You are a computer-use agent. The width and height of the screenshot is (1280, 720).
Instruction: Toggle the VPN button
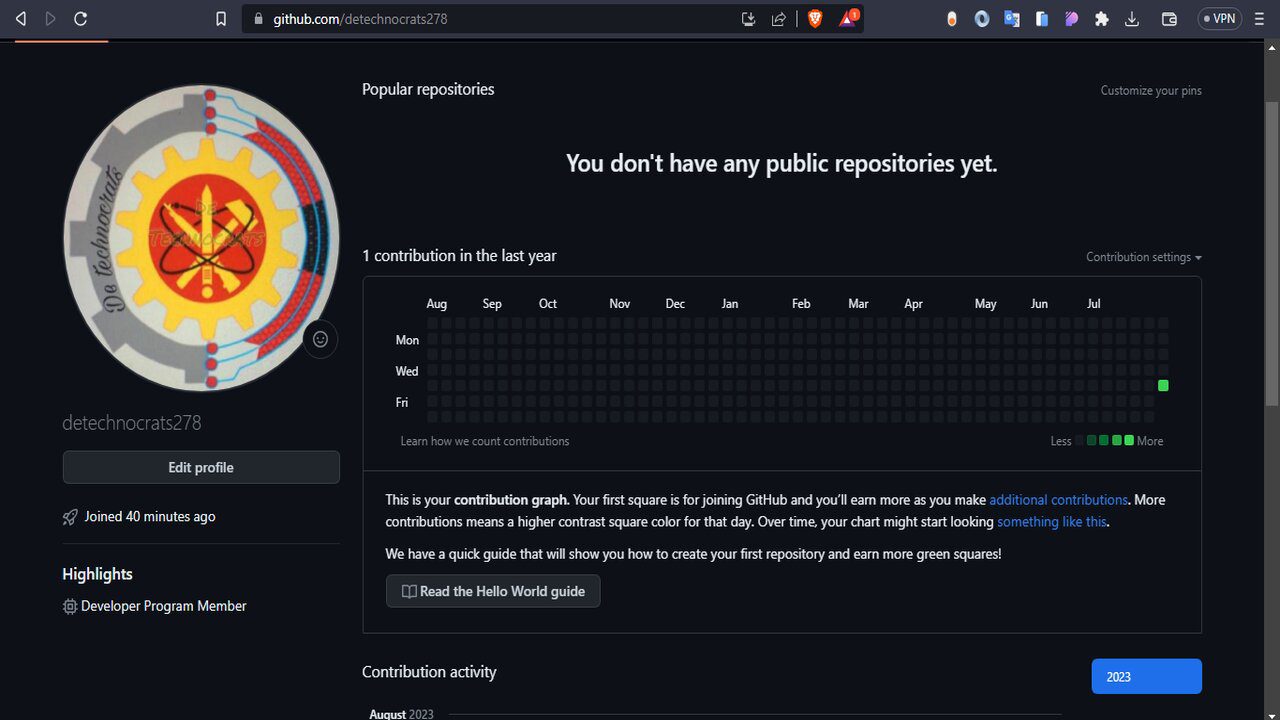[x=1219, y=18]
